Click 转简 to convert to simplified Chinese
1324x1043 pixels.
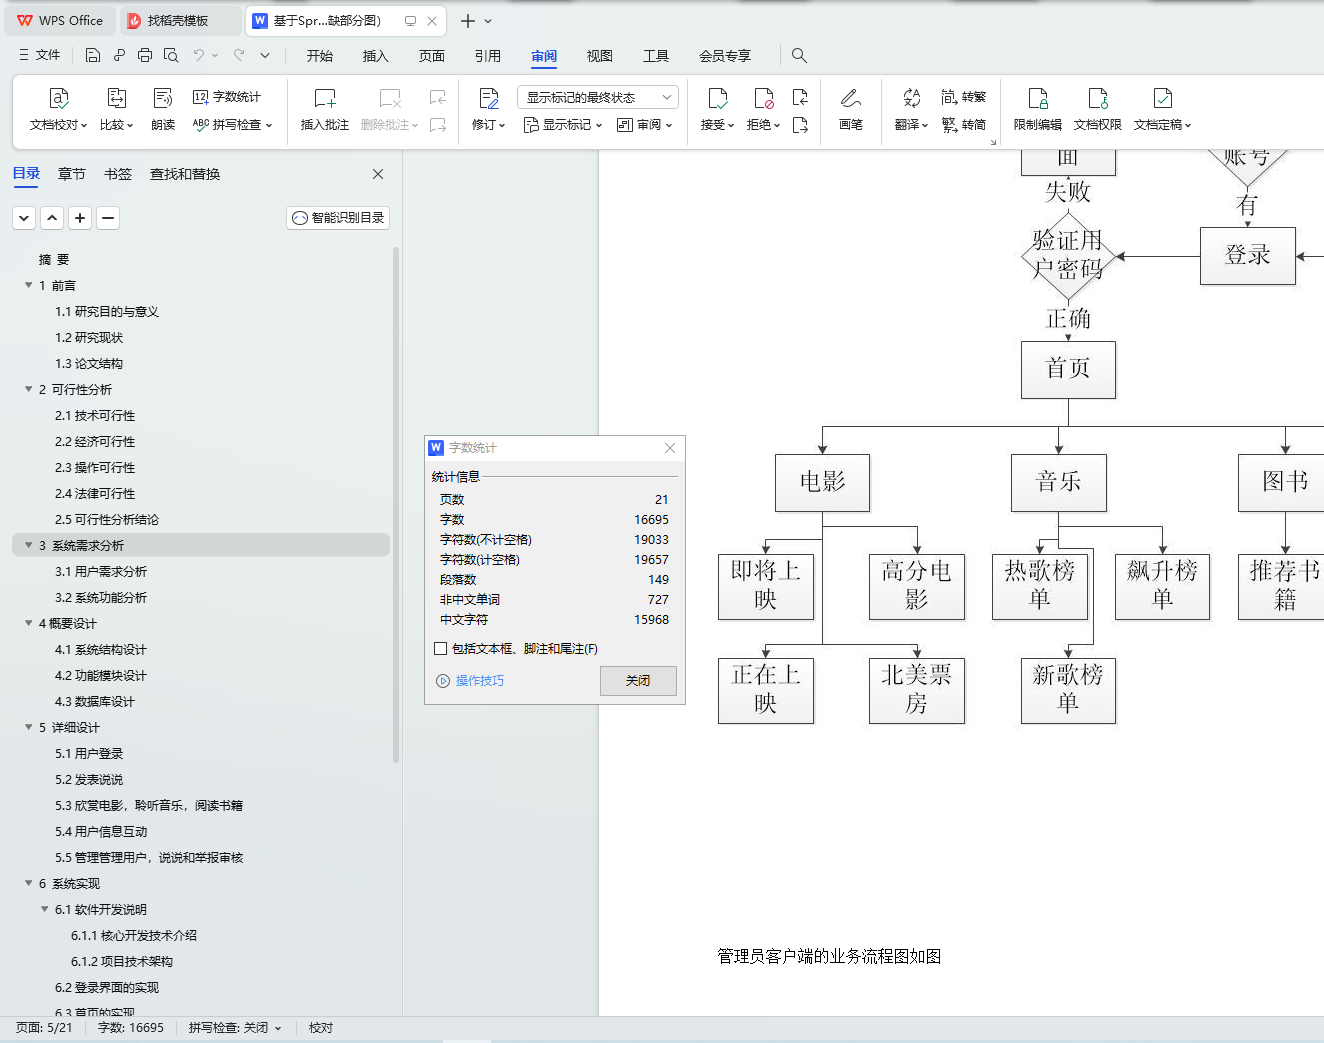[x=964, y=125]
